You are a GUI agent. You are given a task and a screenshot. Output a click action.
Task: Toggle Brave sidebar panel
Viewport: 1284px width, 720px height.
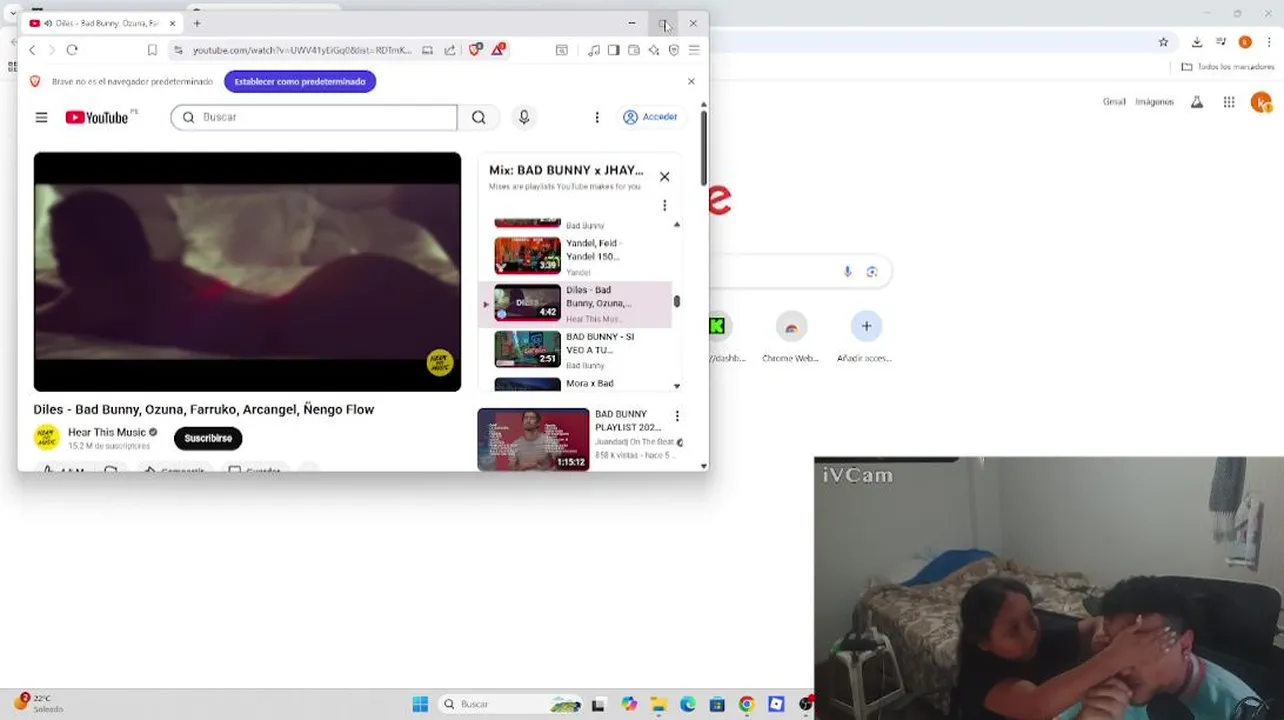click(x=614, y=50)
